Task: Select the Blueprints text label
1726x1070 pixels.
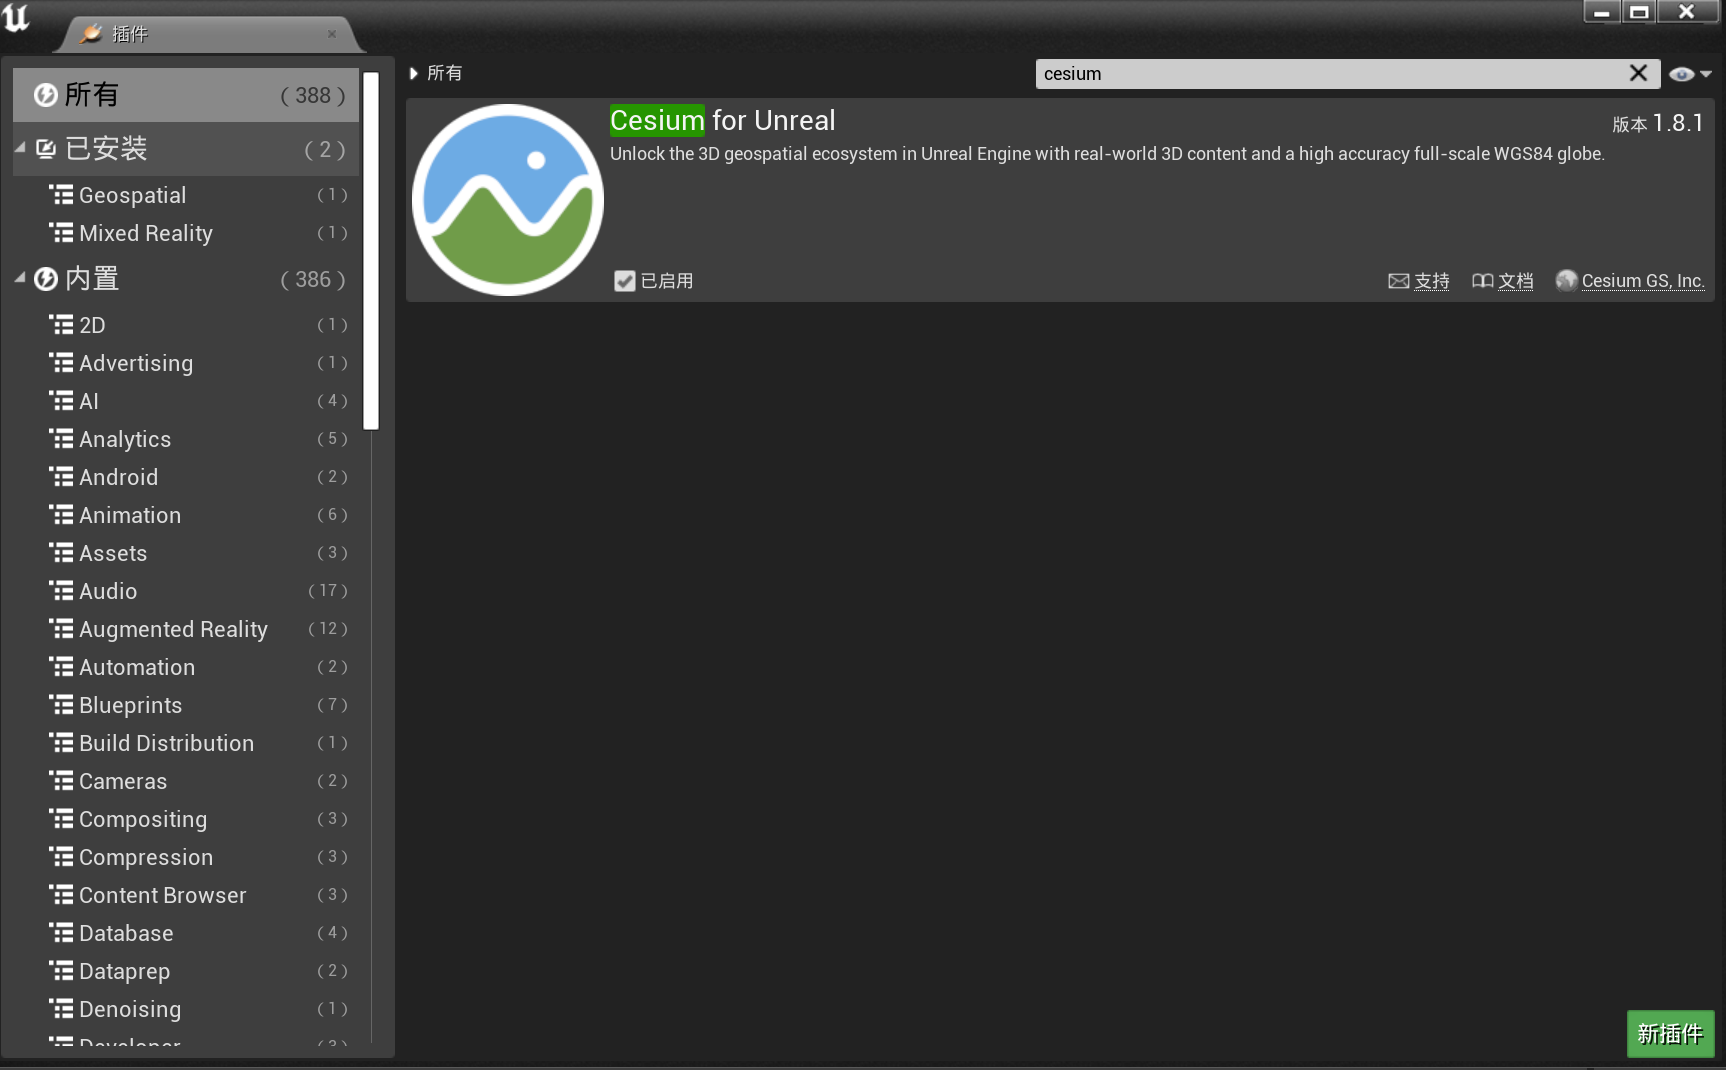Action: coord(131,705)
